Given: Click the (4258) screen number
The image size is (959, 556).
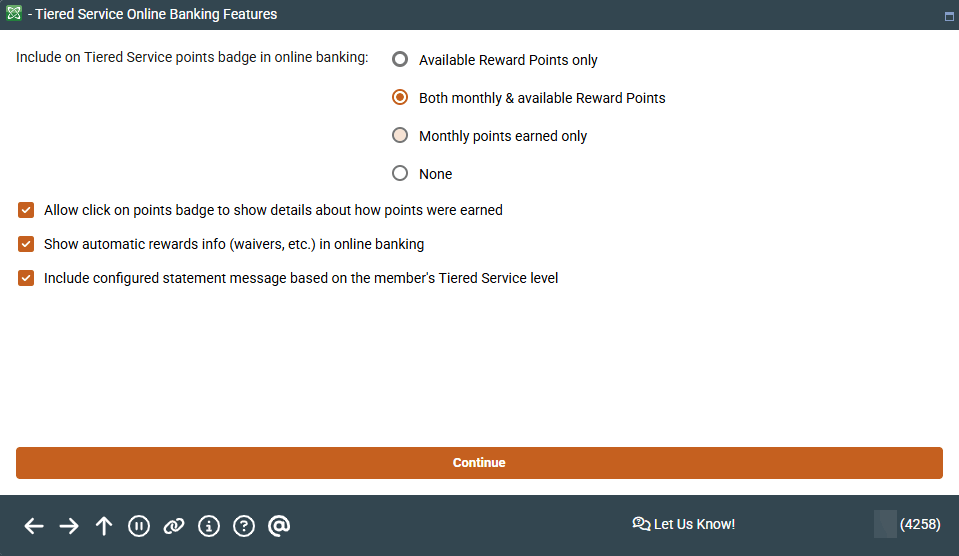Looking at the screenshot, I should (x=920, y=524).
